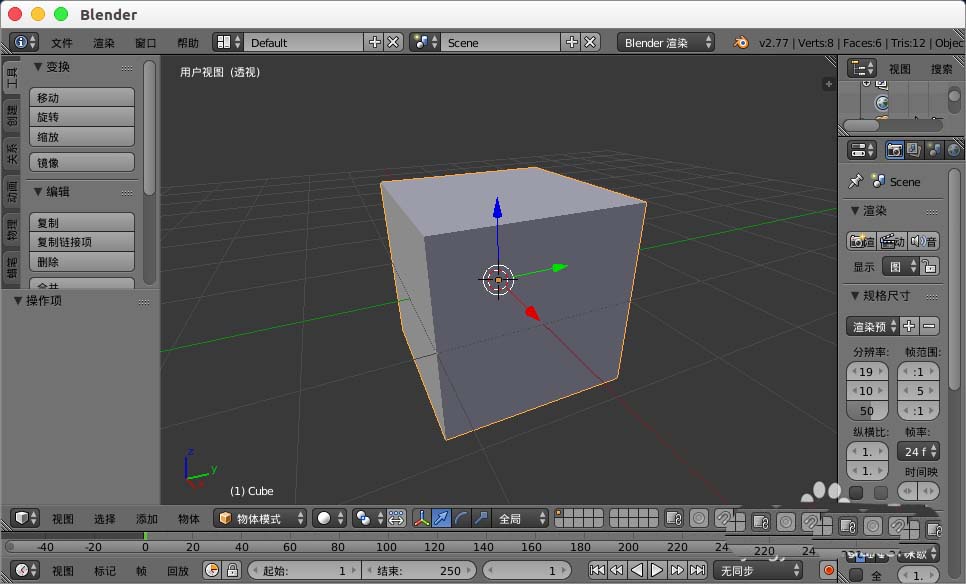Click the 删除 delete button
Screen dimensions: 966x584
point(81,262)
